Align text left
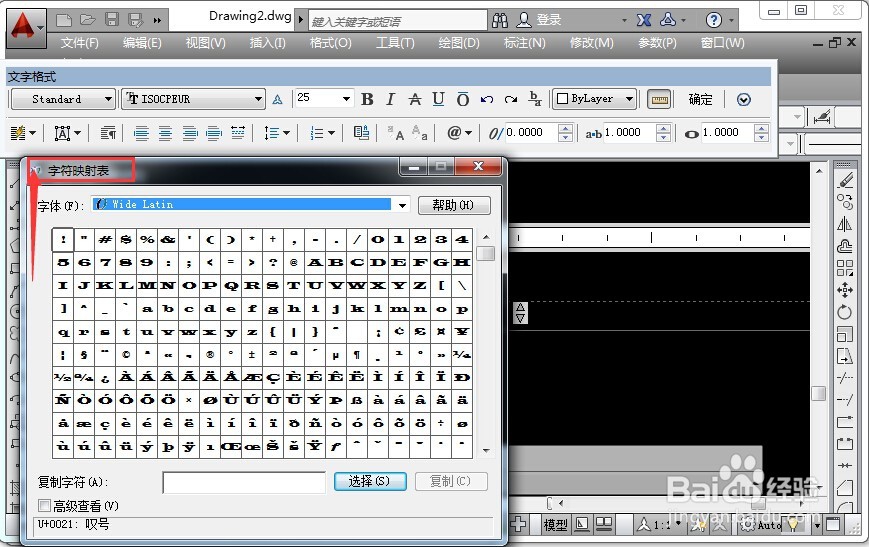Screen dimensions: 869x547 coord(141,133)
